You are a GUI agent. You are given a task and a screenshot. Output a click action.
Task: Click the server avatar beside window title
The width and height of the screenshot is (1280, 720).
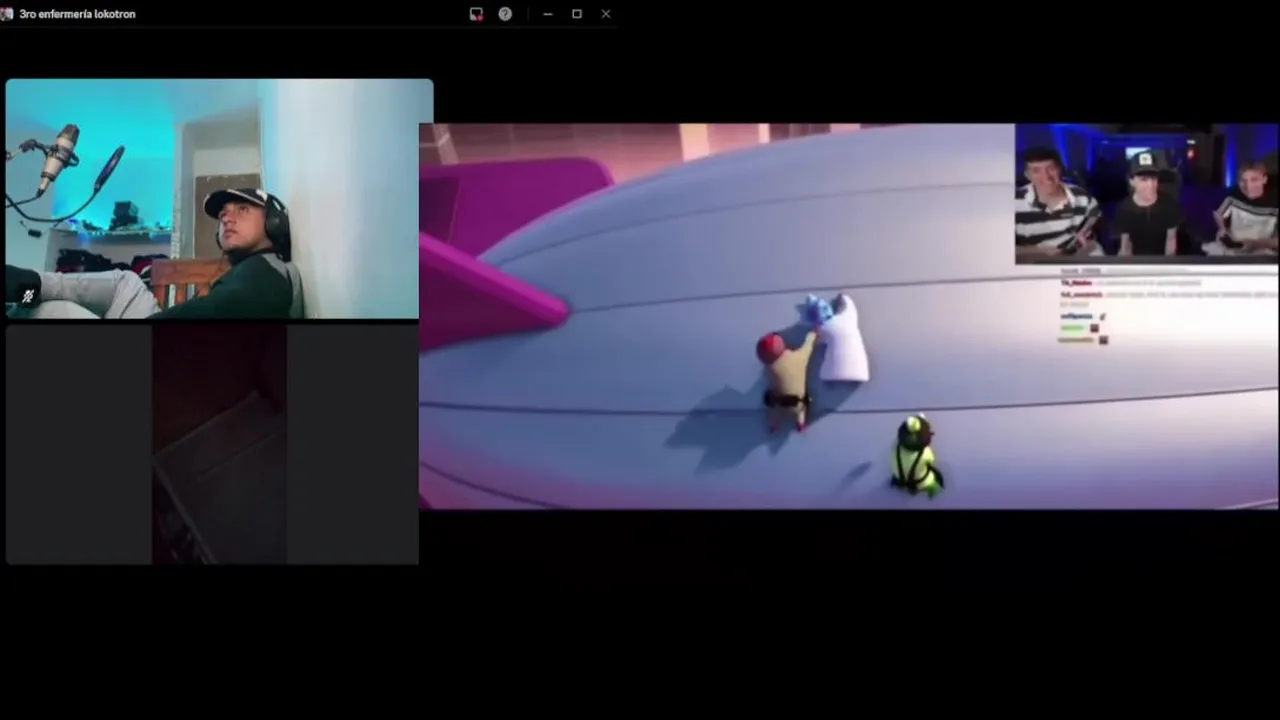click(7, 14)
